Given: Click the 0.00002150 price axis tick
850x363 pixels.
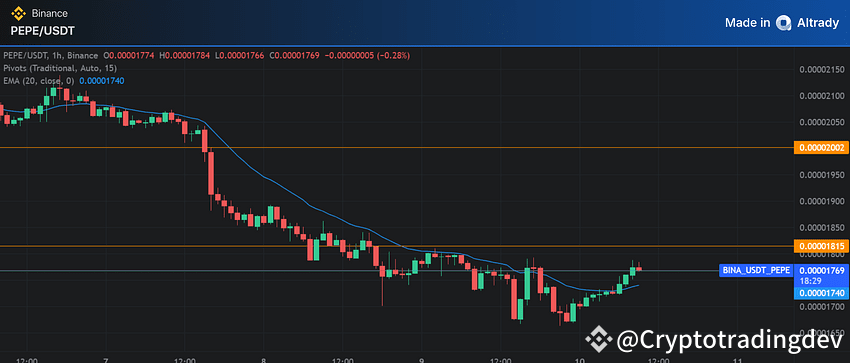Looking at the screenshot, I should [822, 70].
